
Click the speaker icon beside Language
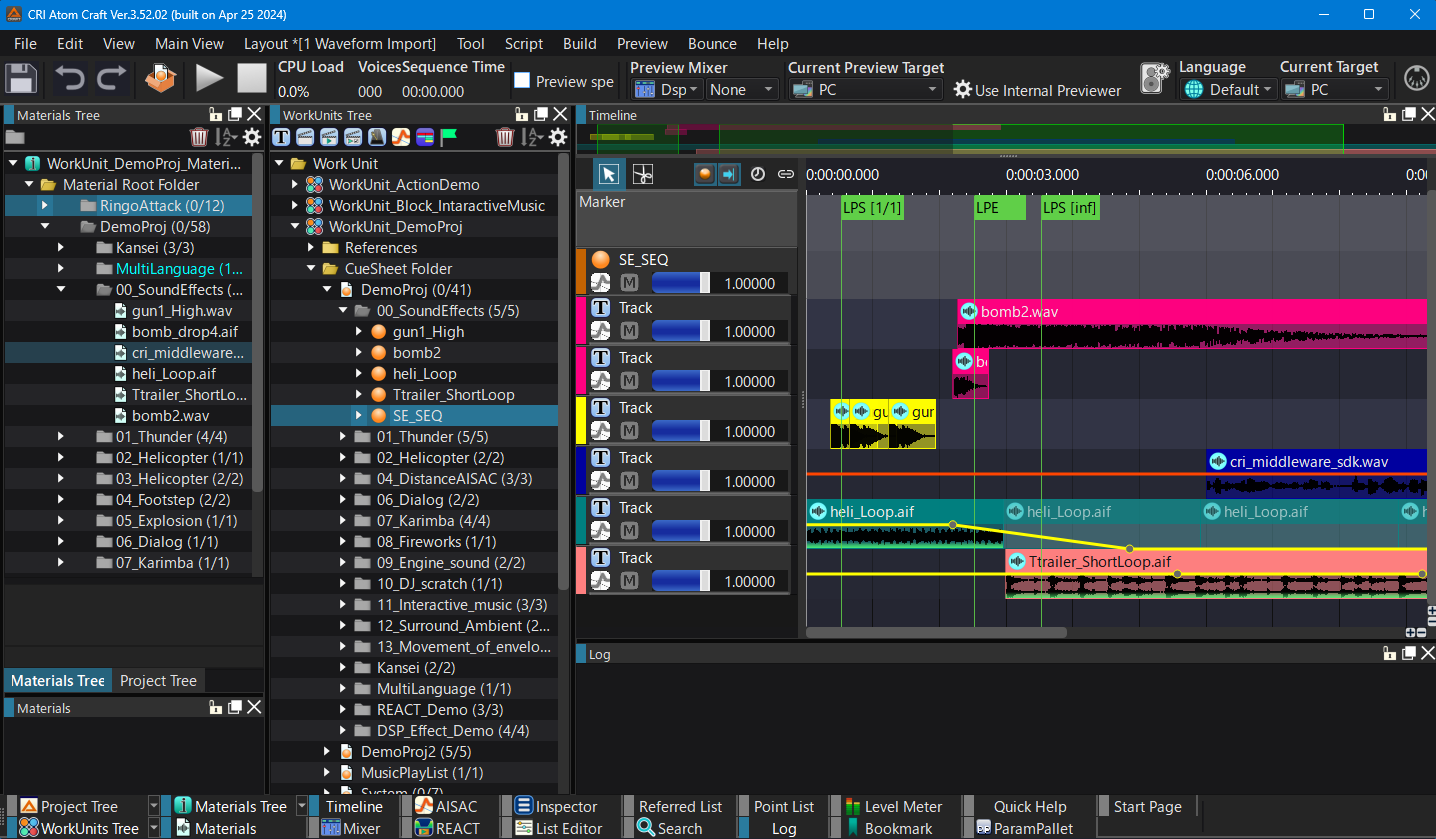(1155, 78)
